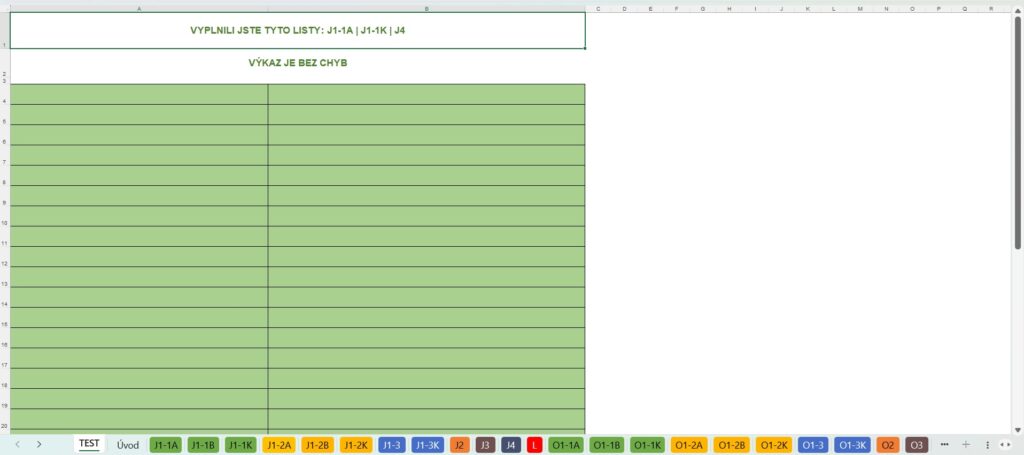Go to the J4 sheet tab
The image size is (1024, 455).
tap(512, 444)
